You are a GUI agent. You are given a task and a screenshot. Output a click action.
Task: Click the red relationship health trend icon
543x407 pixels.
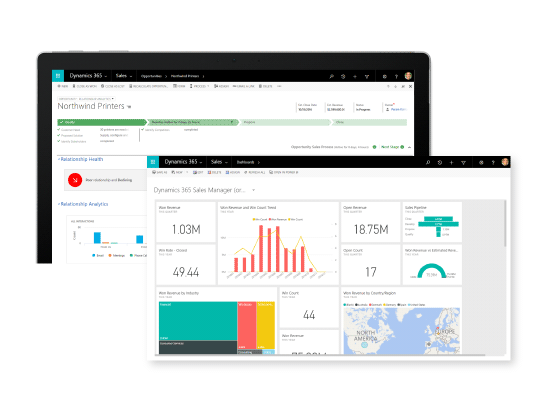[75, 180]
